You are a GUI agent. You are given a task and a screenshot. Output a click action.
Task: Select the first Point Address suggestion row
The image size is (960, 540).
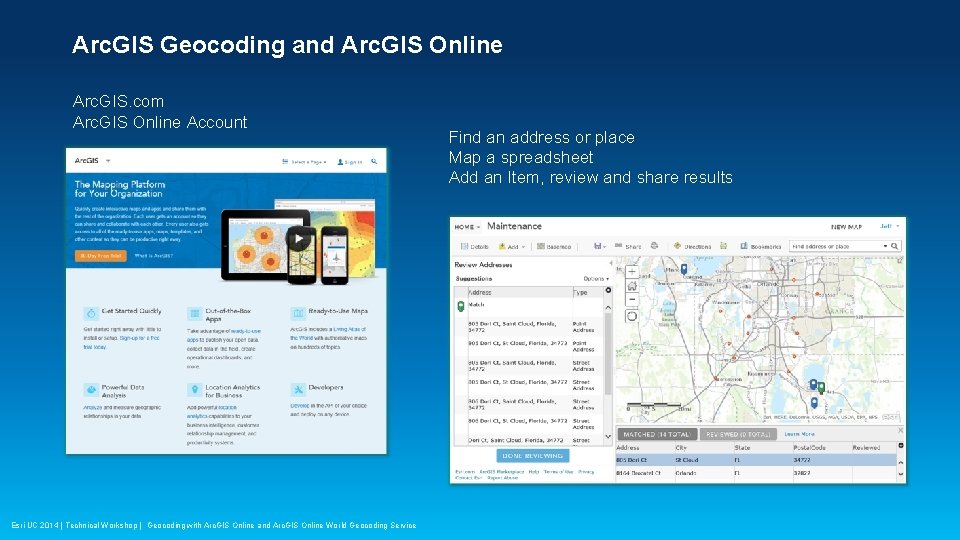[530, 326]
